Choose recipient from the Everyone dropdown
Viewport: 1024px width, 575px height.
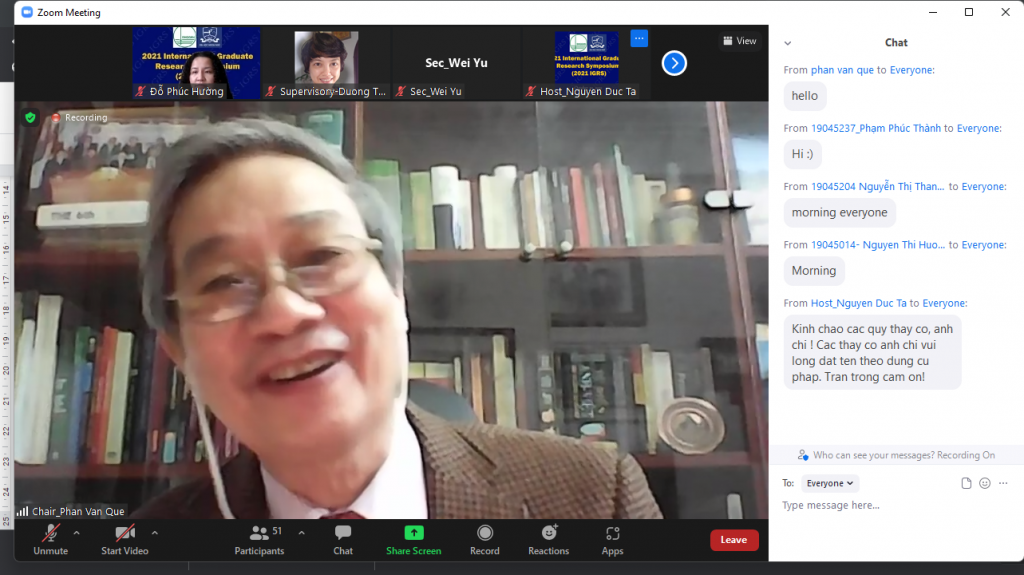point(831,483)
